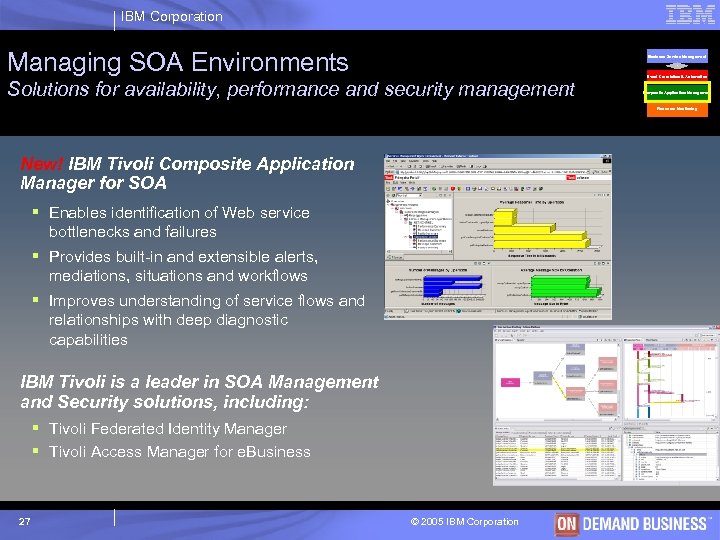Click '© 2005 IBM Corporation' footer text
Image resolution: width=720 pixels, height=540 pixels.
(464, 522)
